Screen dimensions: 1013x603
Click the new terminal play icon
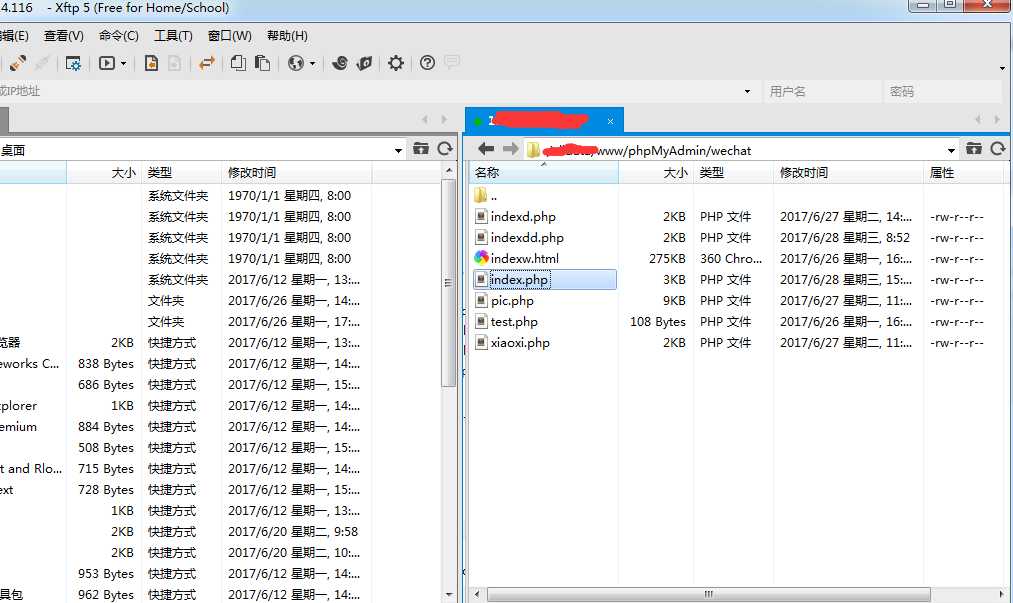point(107,63)
